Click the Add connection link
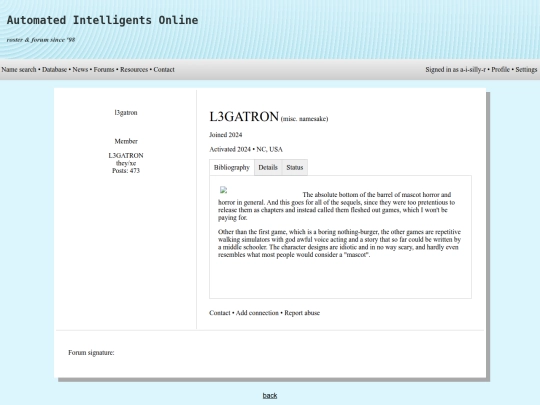The height and width of the screenshot is (405, 540). click(x=257, y=313)
